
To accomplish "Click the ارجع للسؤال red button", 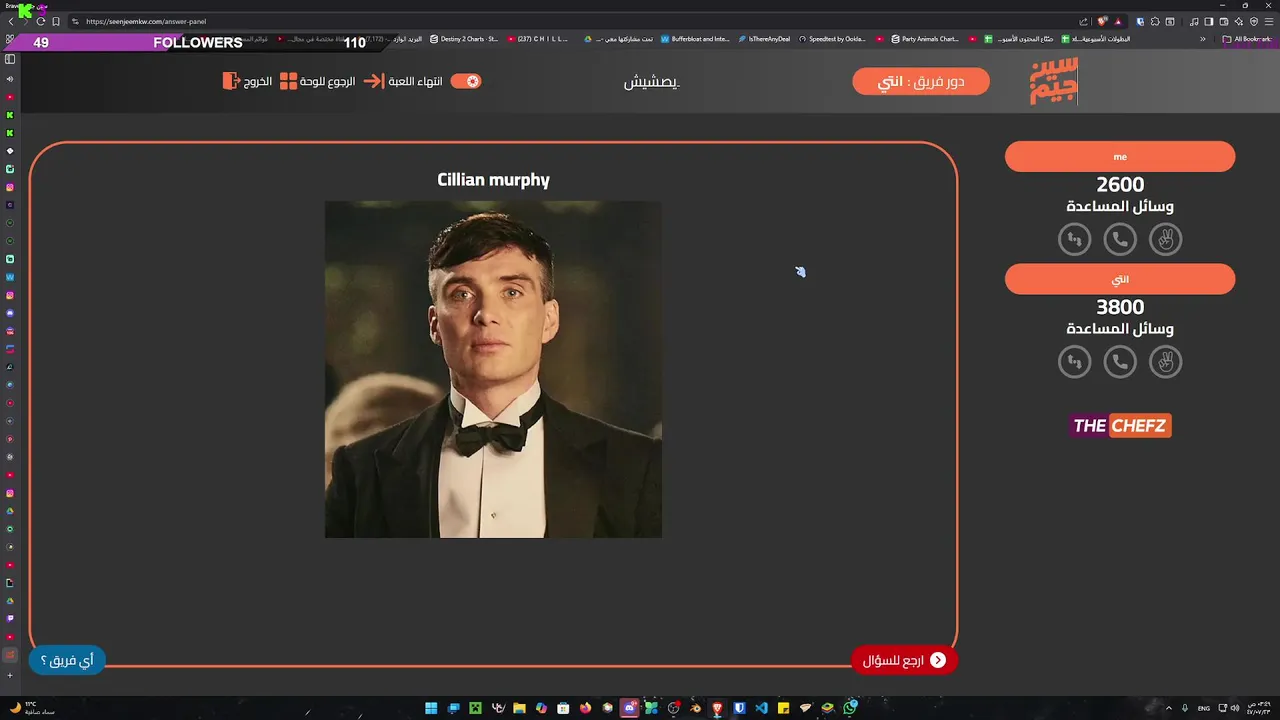I will (904, 660).
